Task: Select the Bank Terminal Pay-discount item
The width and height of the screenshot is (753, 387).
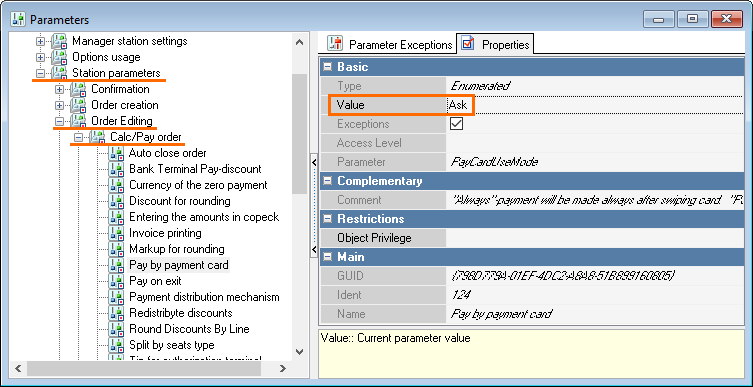Action: click(195, 169)
